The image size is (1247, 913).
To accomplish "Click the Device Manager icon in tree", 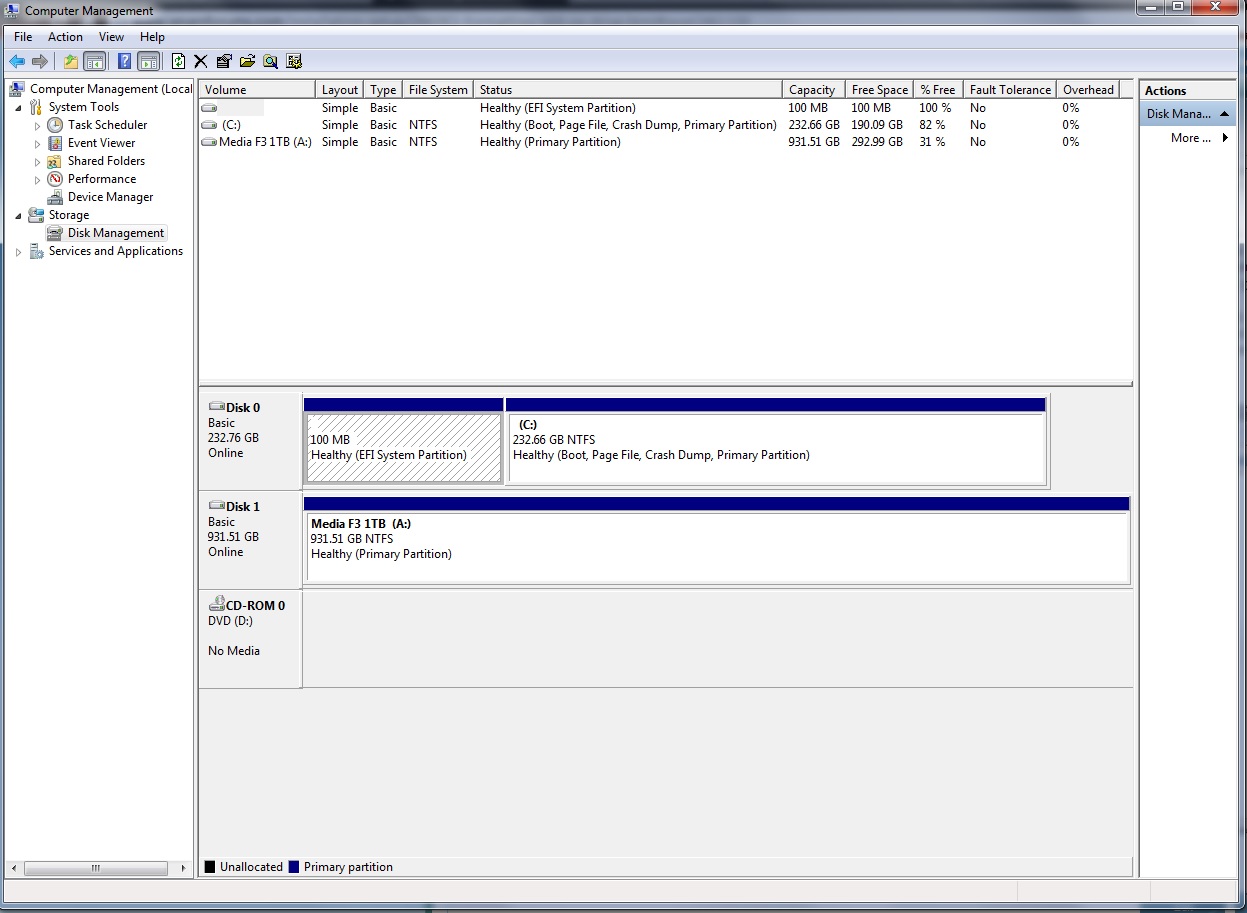I will tap(55, 197).
